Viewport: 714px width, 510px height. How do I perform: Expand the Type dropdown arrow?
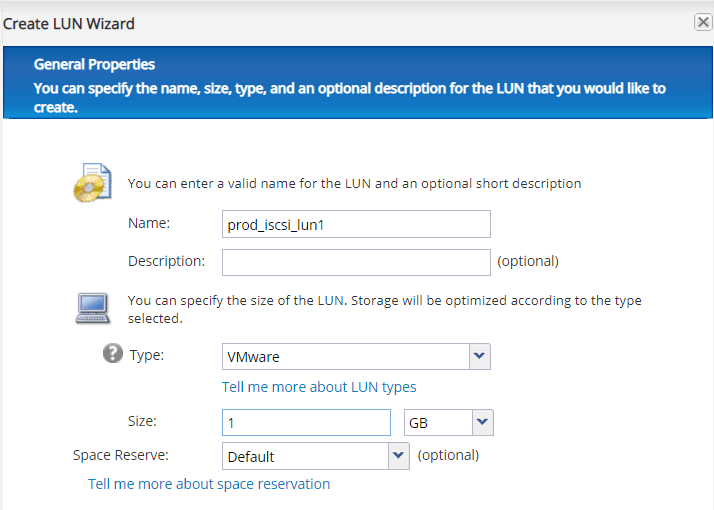point(480,356)
